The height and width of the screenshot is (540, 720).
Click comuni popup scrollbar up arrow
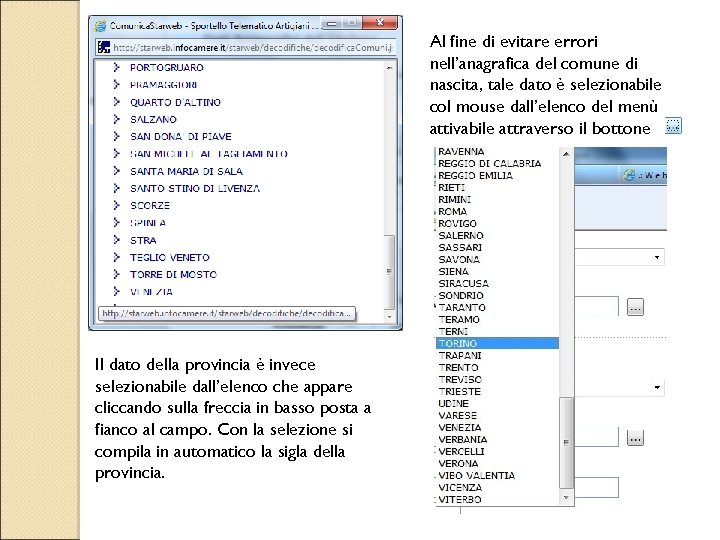point(389,68)
